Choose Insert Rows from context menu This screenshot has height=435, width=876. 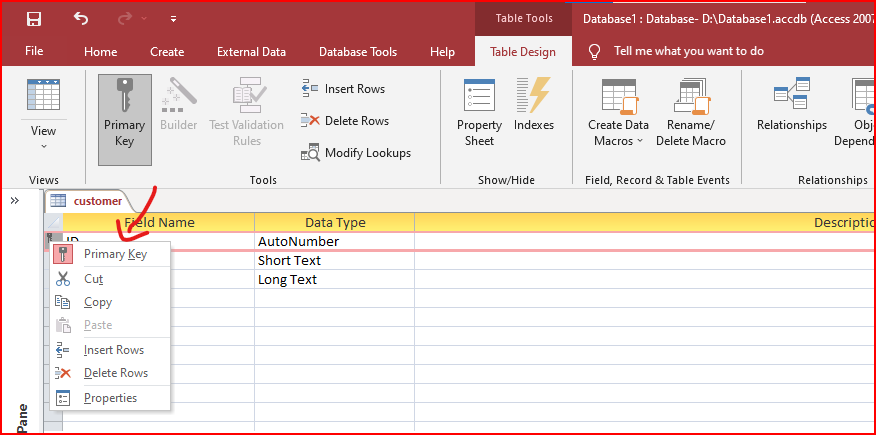(x=110, y=350)
